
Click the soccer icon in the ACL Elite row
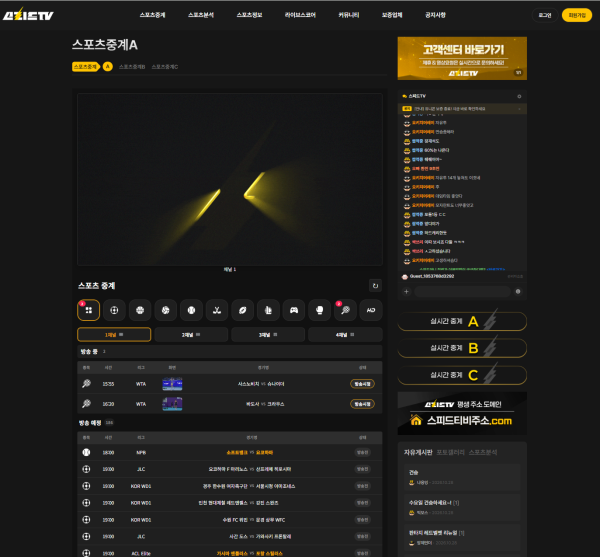tap(86, 553)
